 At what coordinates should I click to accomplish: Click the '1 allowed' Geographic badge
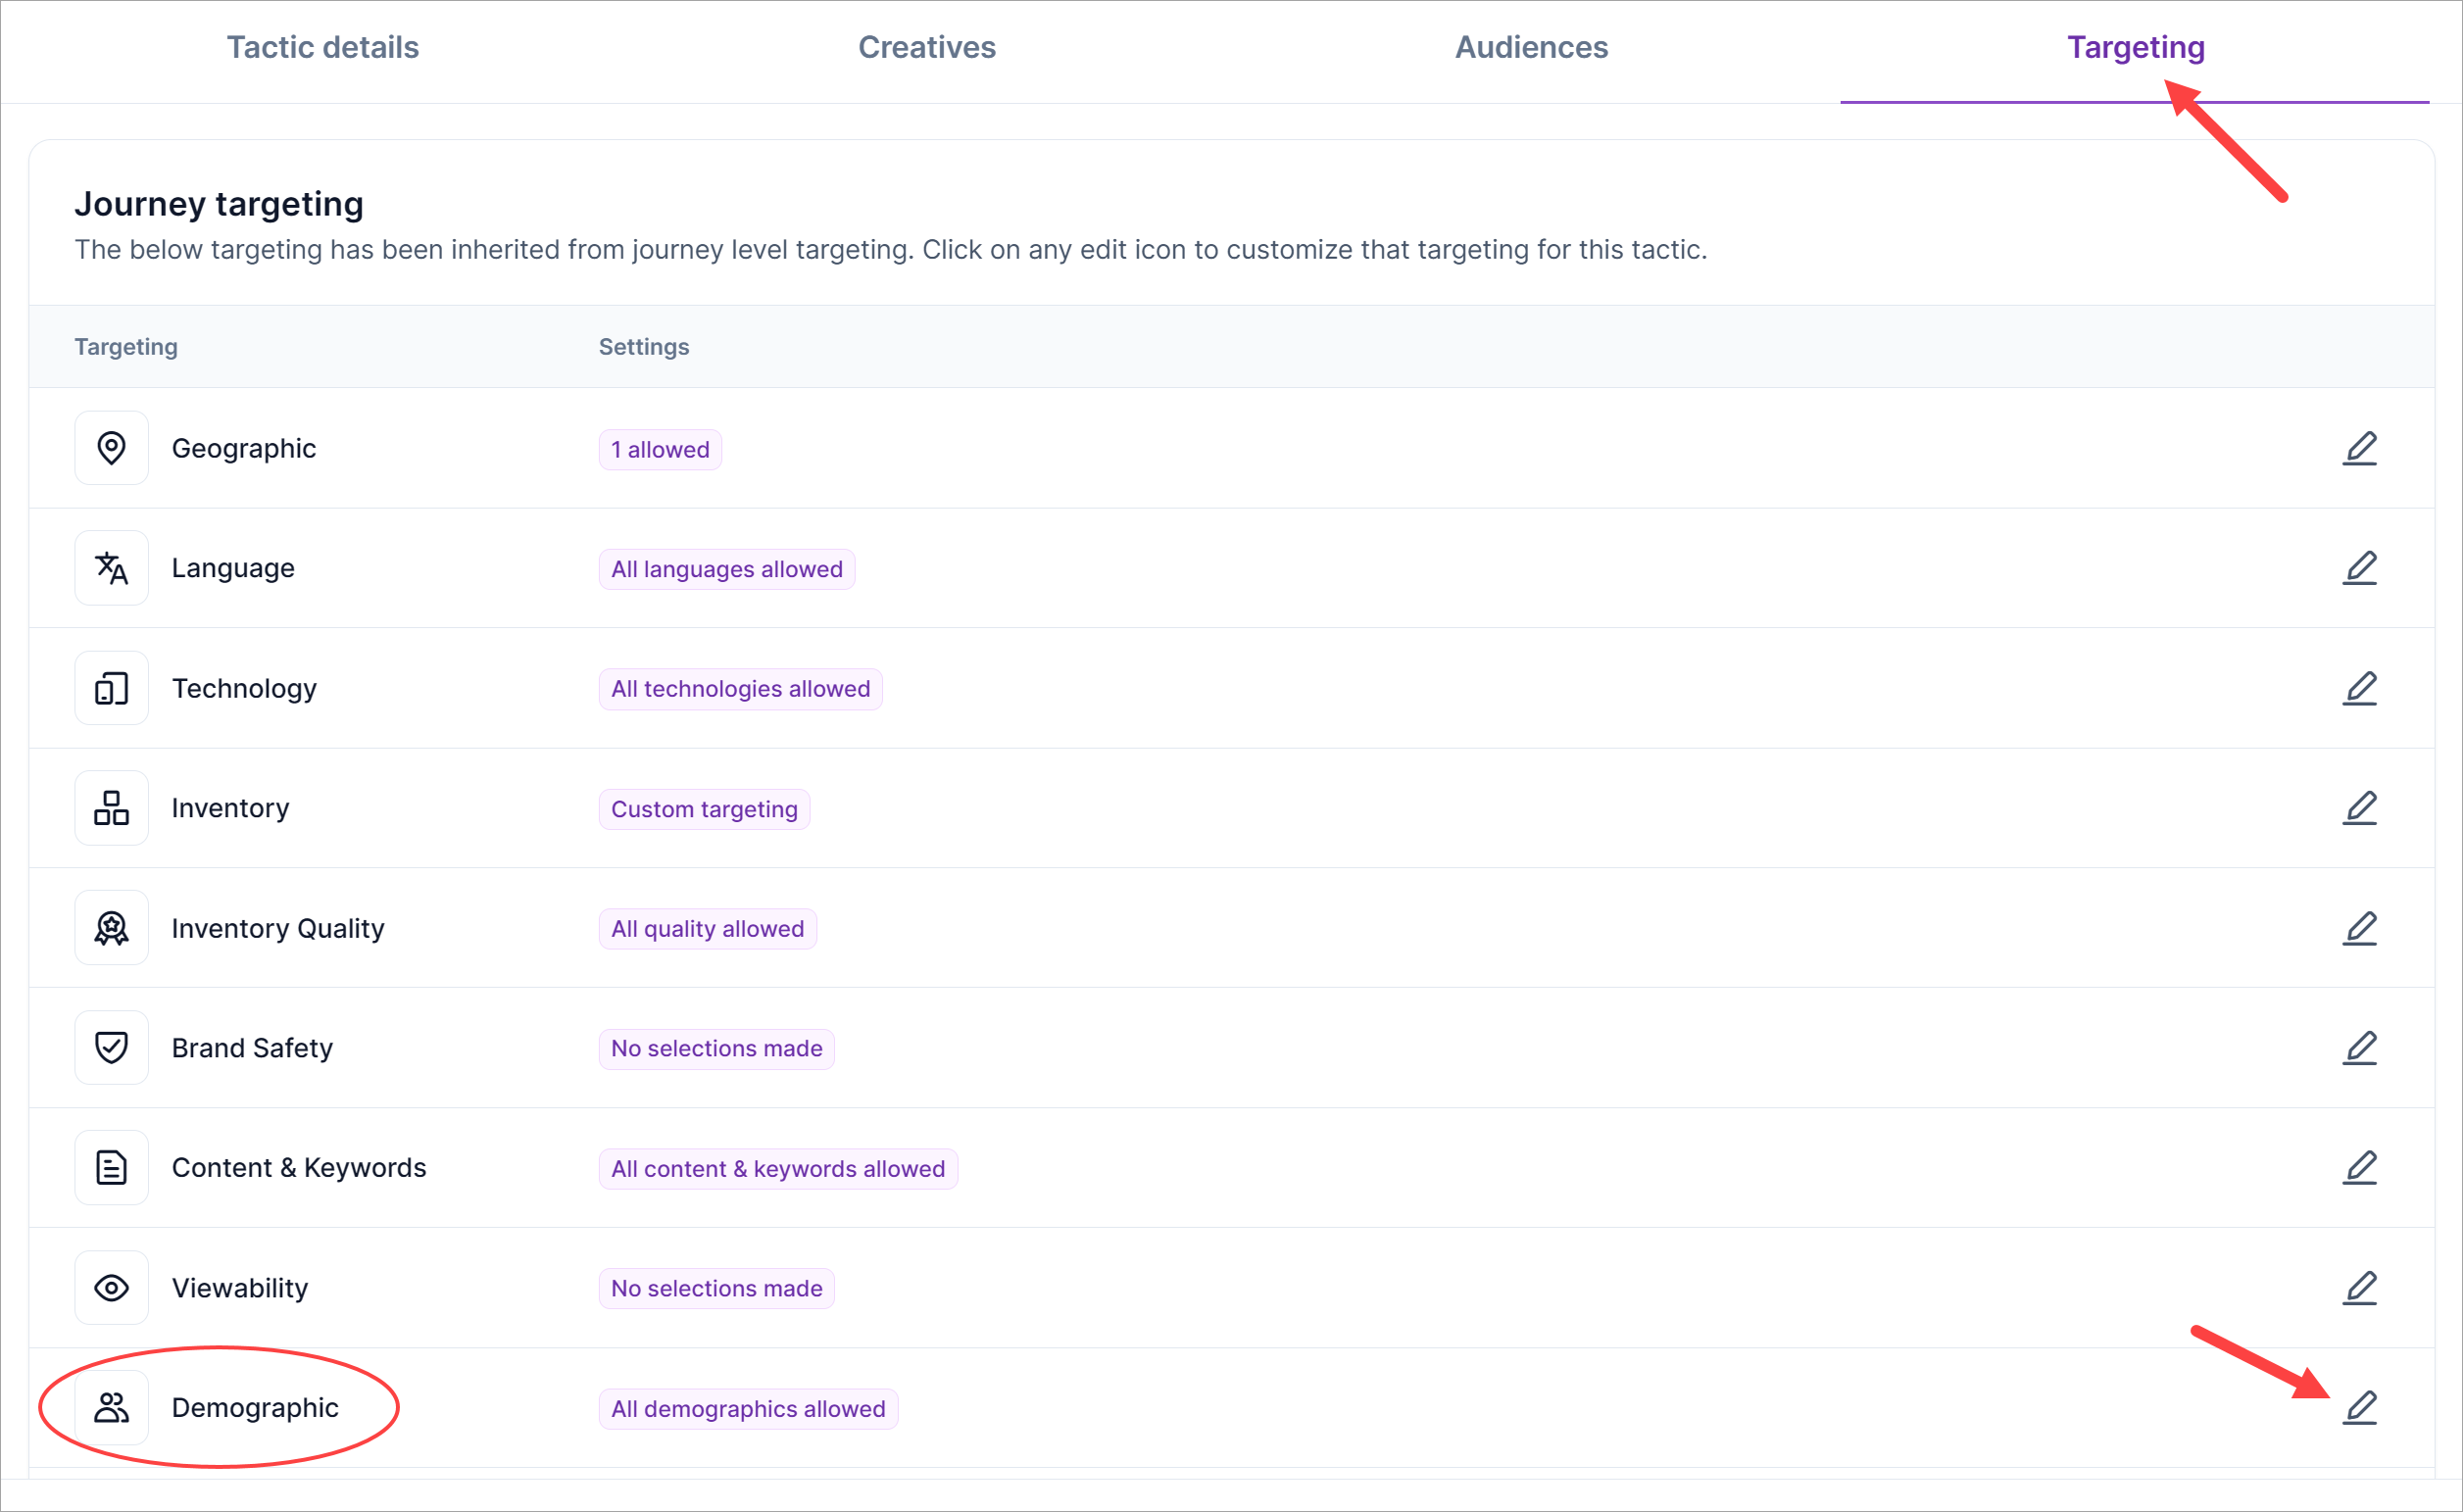pos(659,449)
